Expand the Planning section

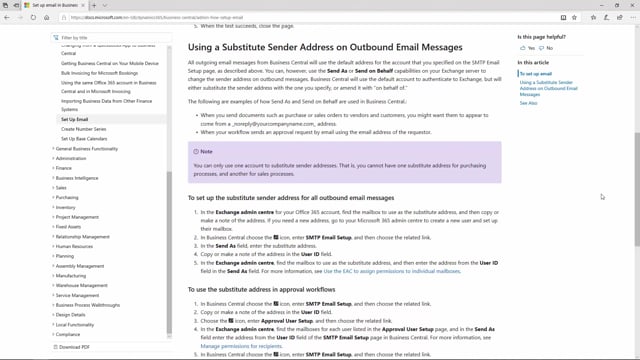(64, 256)
